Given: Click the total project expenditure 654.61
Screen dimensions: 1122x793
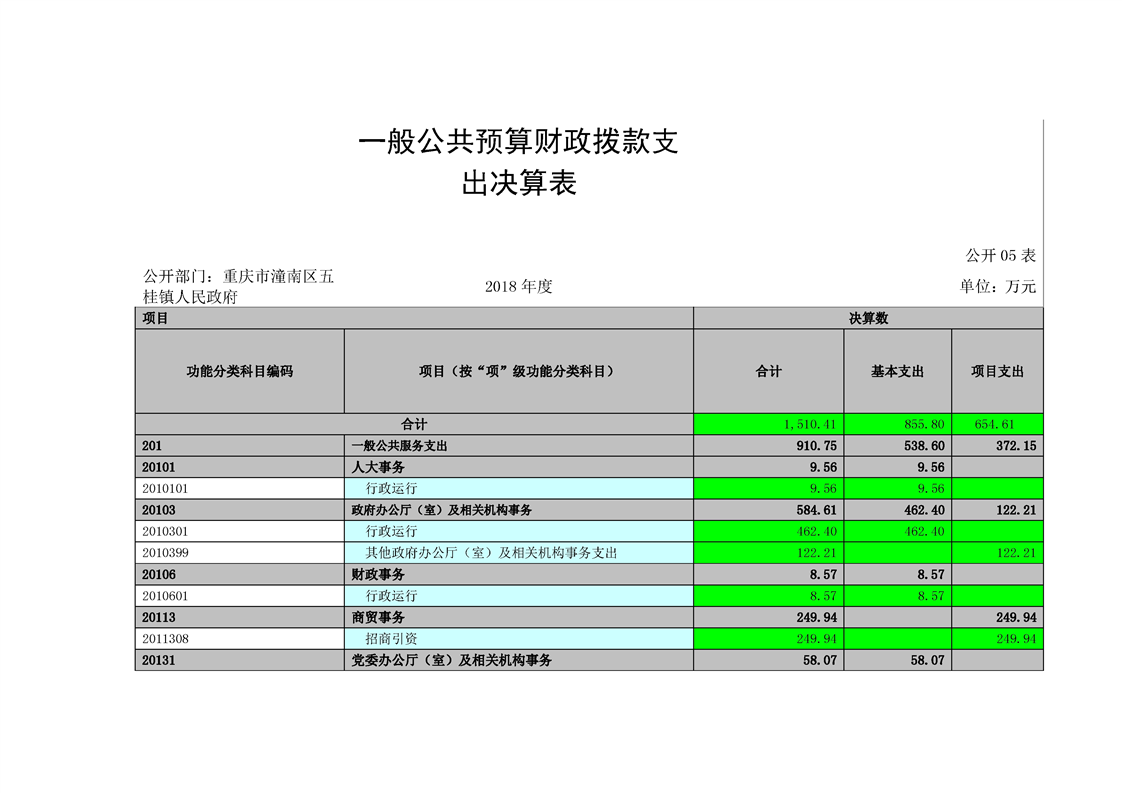Looking at the screenshot, I should click(x=995, y=424).
